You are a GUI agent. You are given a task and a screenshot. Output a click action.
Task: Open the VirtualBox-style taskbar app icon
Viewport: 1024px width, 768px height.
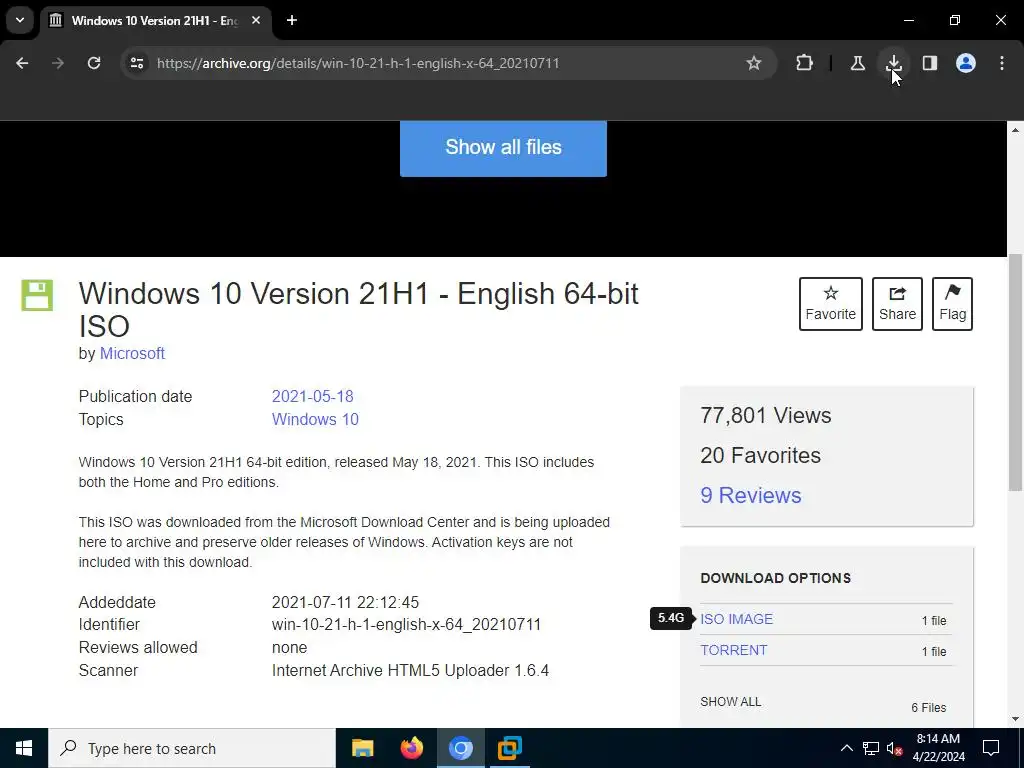click(509, 748)
